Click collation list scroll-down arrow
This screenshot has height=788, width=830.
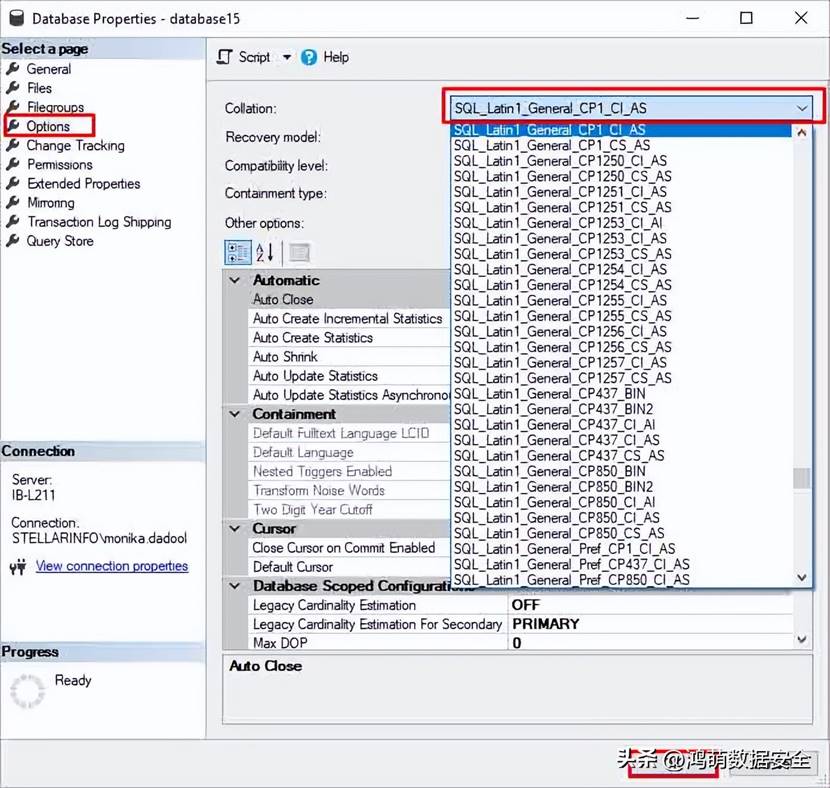click(802, 577)
